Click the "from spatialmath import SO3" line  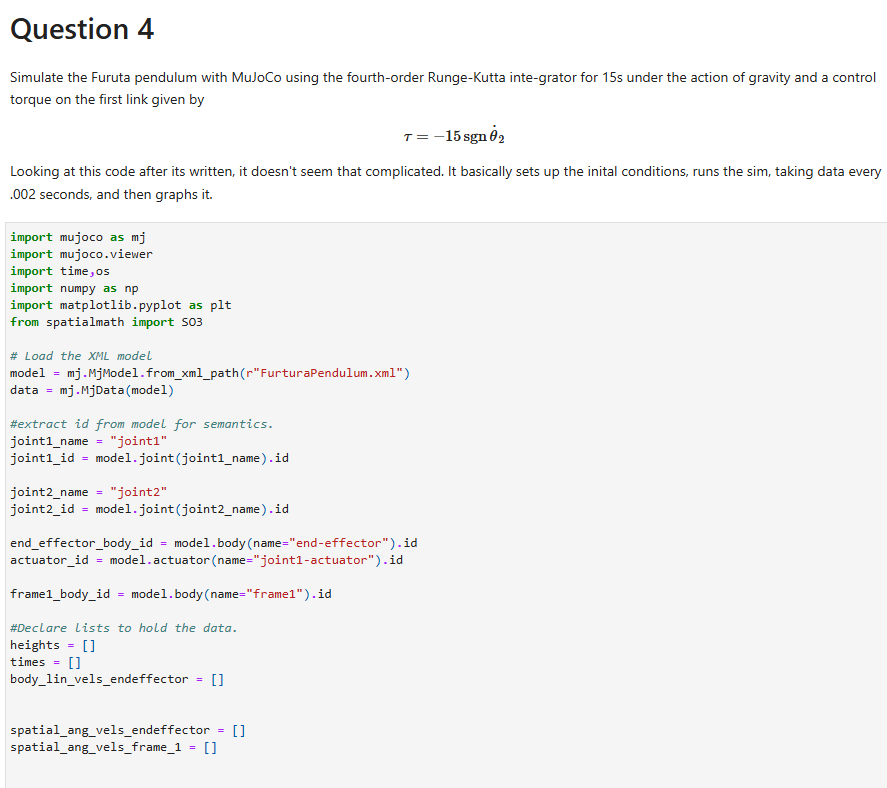point(106,322)
